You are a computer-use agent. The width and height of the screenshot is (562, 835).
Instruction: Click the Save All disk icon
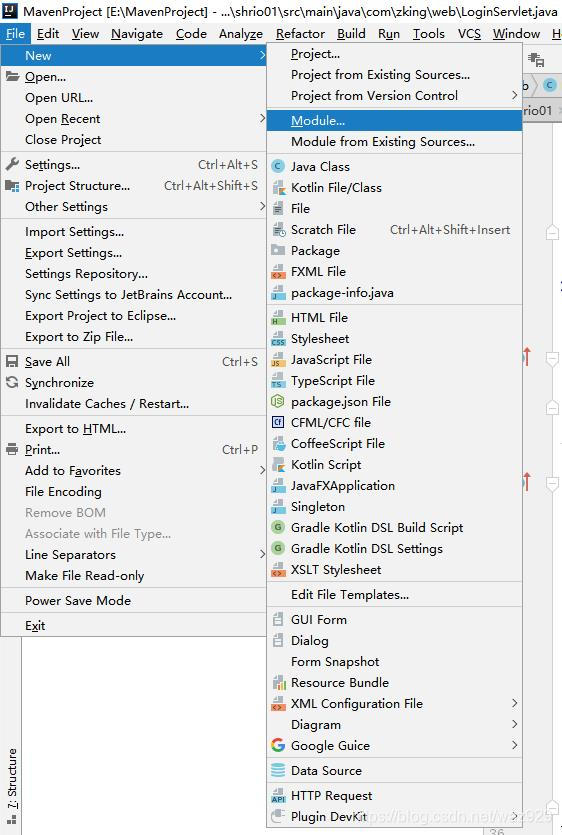[x=12, y=362]
